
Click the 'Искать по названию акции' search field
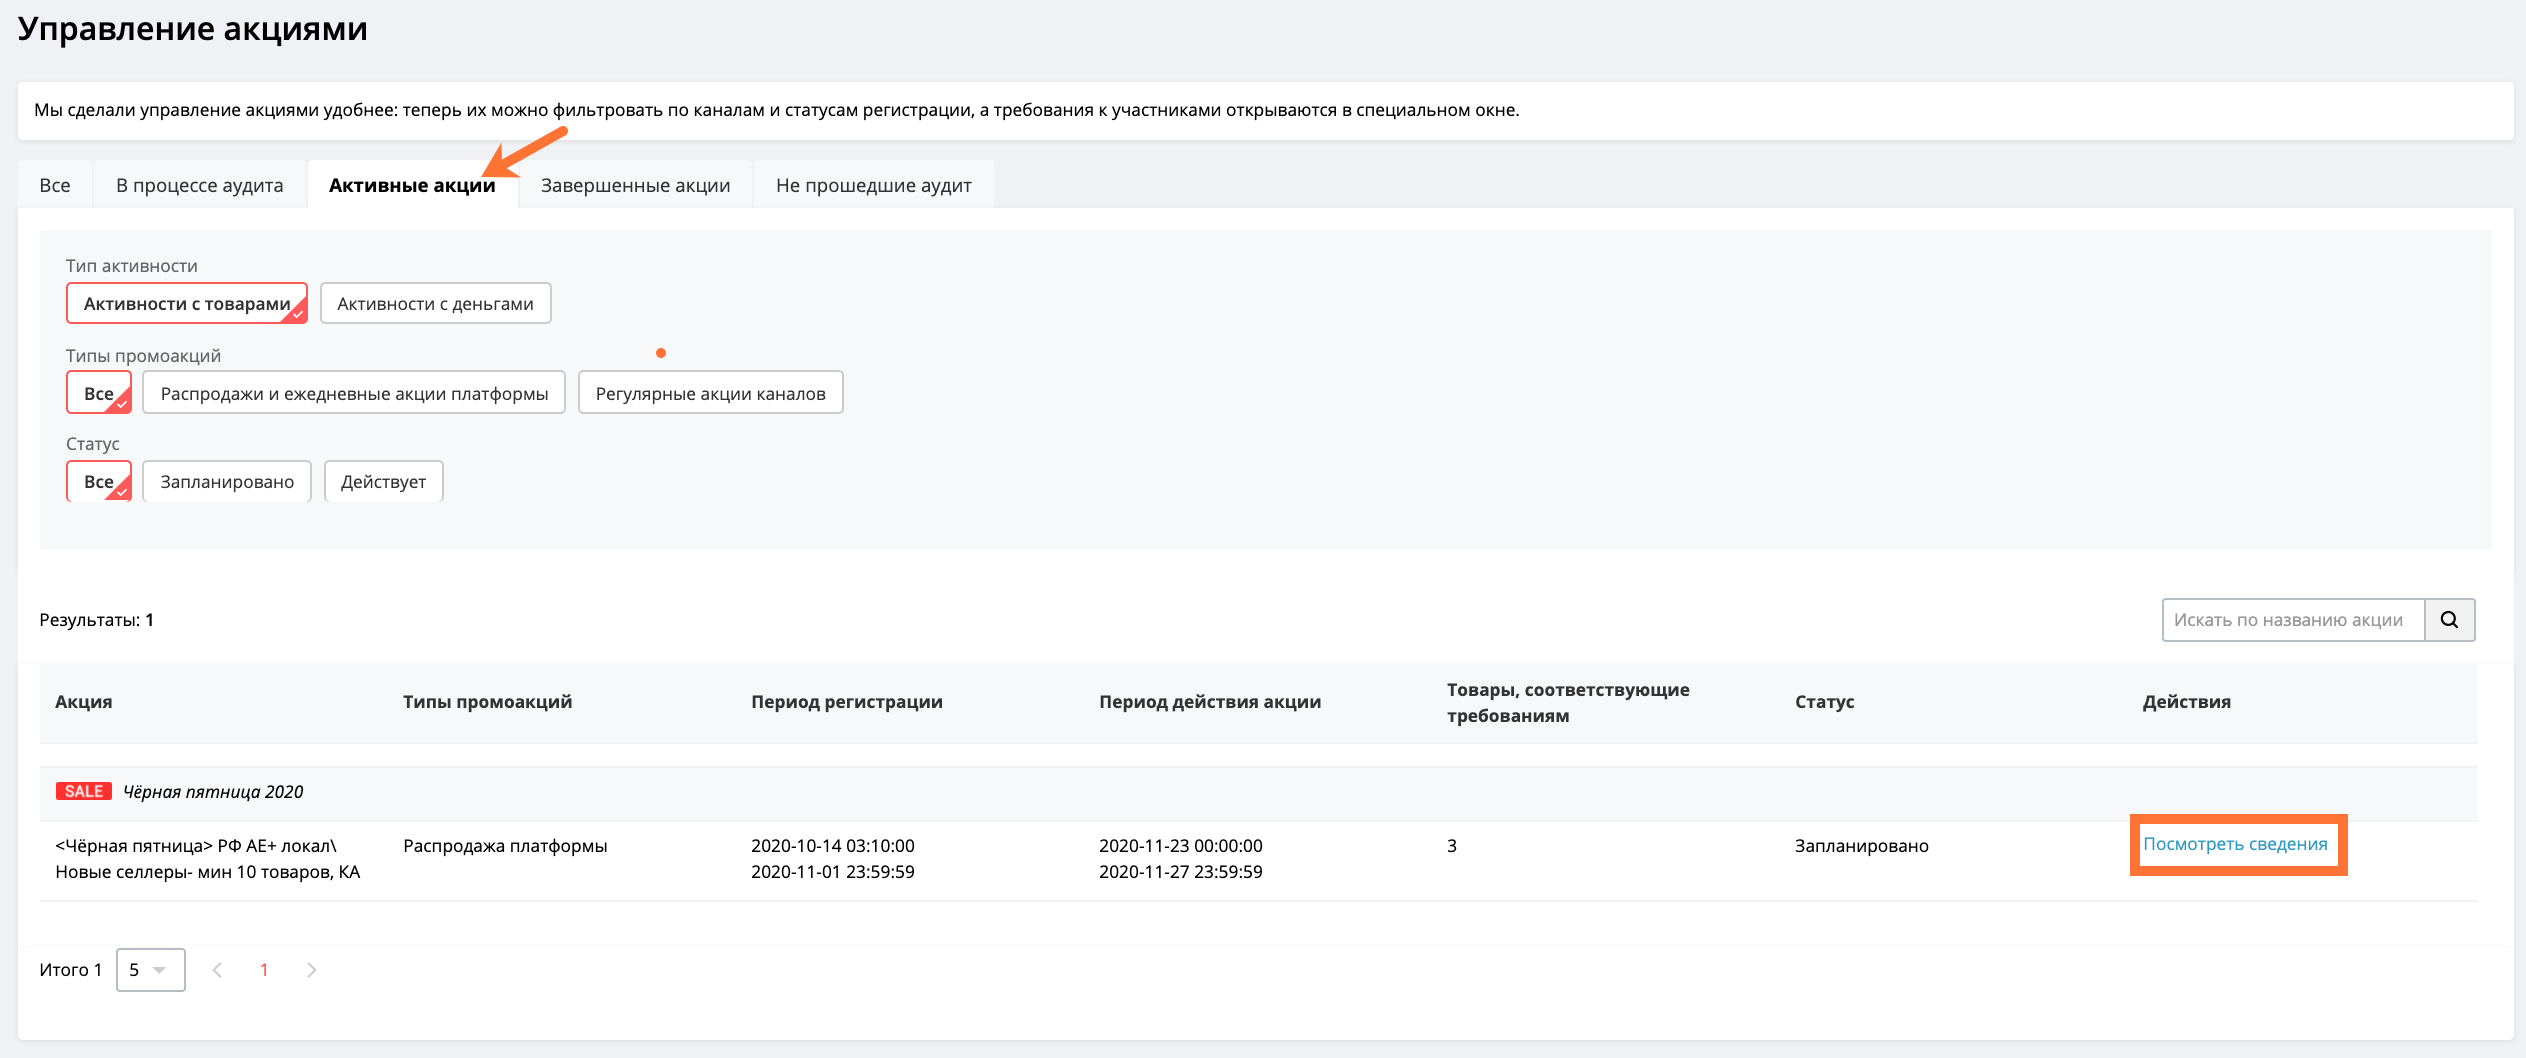coord(2293,620)
